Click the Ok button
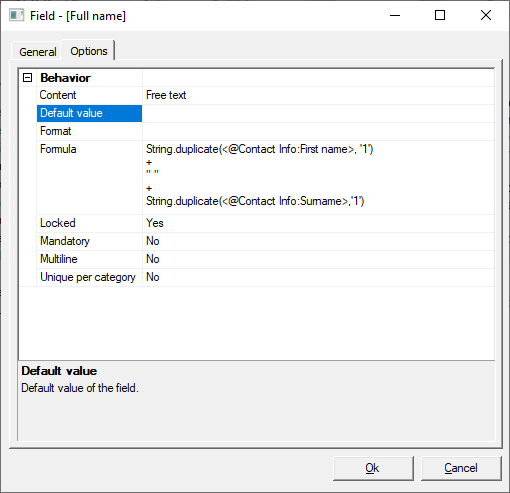Image resolution: width=510 pixels, height=493 pixels. [x=373, y=468]
